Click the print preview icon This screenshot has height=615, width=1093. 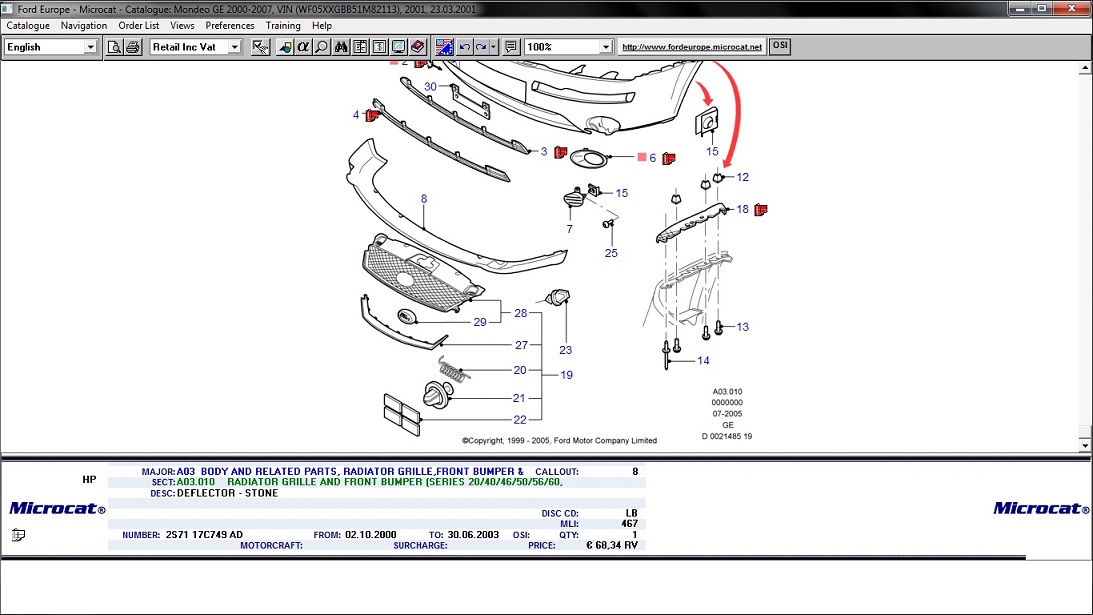(x=115, y=47)
